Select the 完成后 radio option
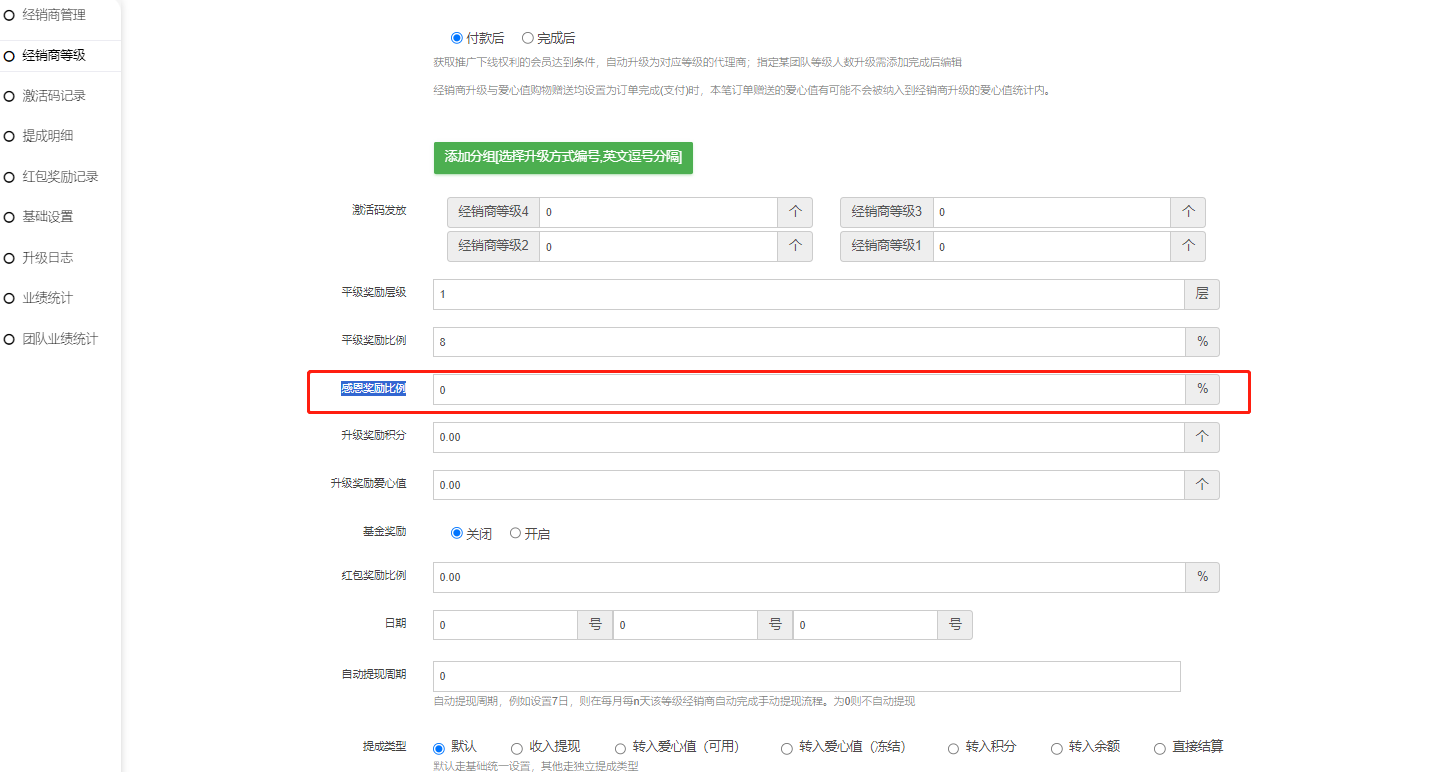The width and height of the screenshot is (1454, 772). (x=528, y=38)
